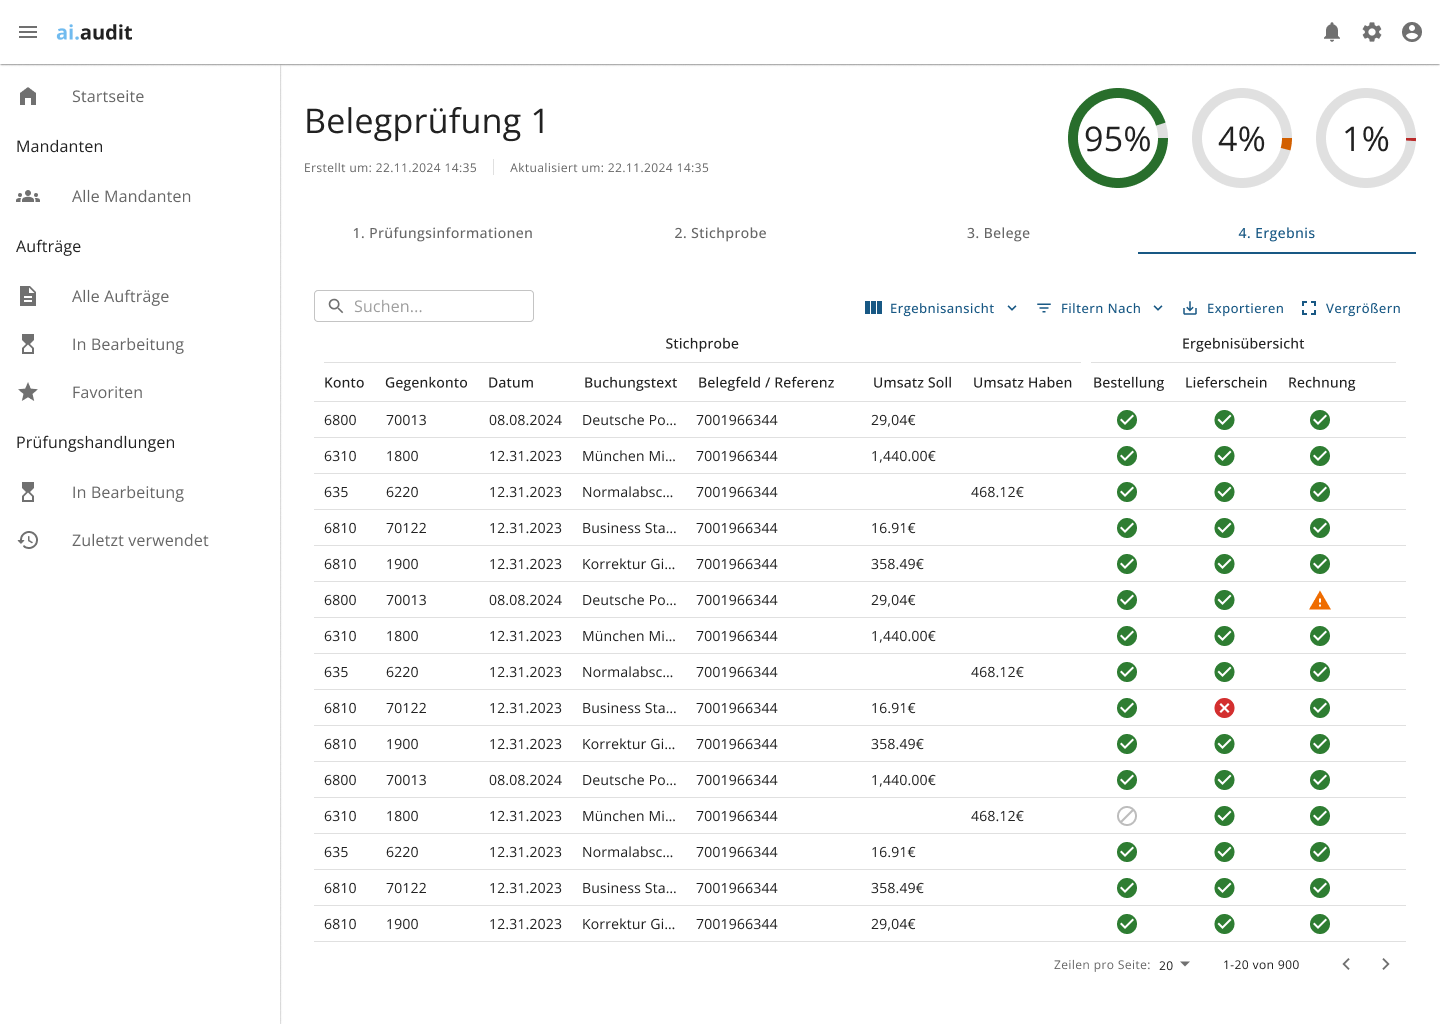The image size is (1440, 1024).
Task: Click the Ergebnisansicht columns icon
Action: [x=873, y=308]
